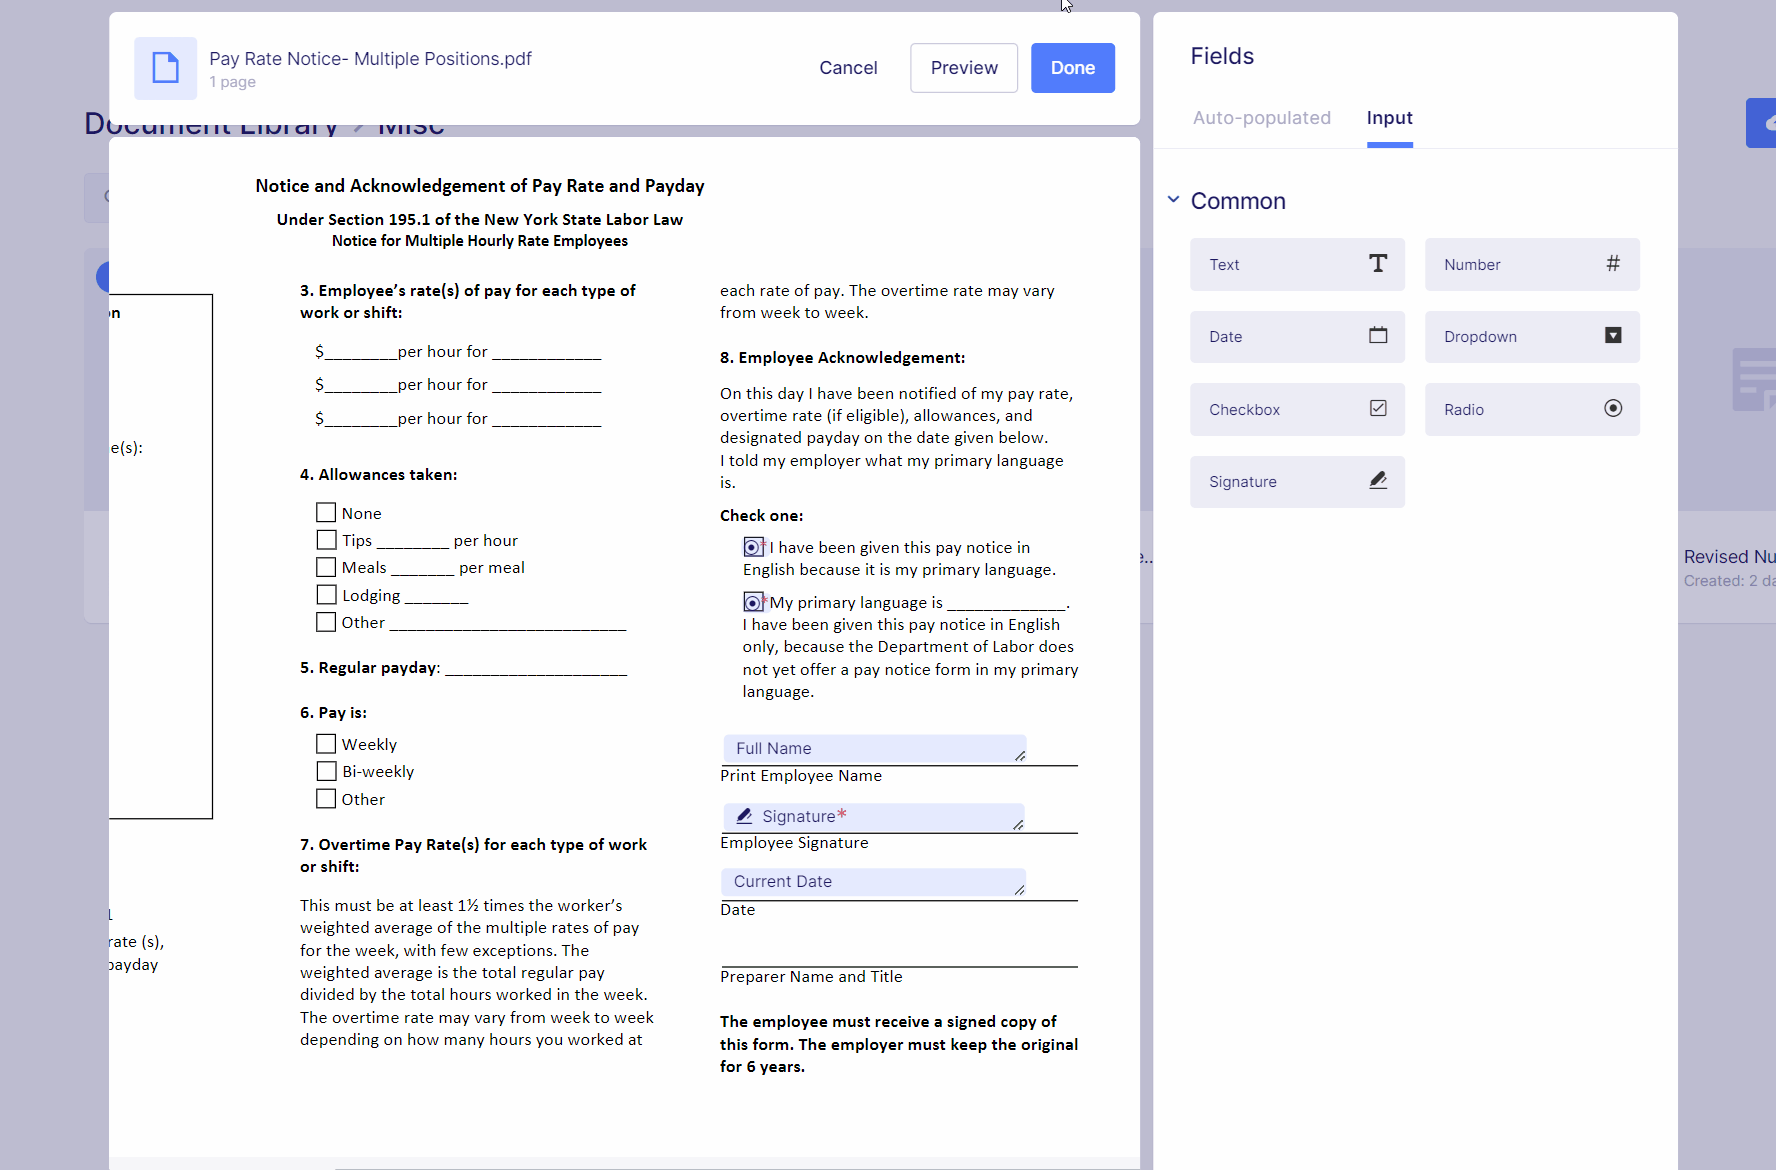This screenshot has width=1776, height=1170.
Task: Click 'Print Employee Name' label text
Action: pyautogui.click(x=801, y=775)
